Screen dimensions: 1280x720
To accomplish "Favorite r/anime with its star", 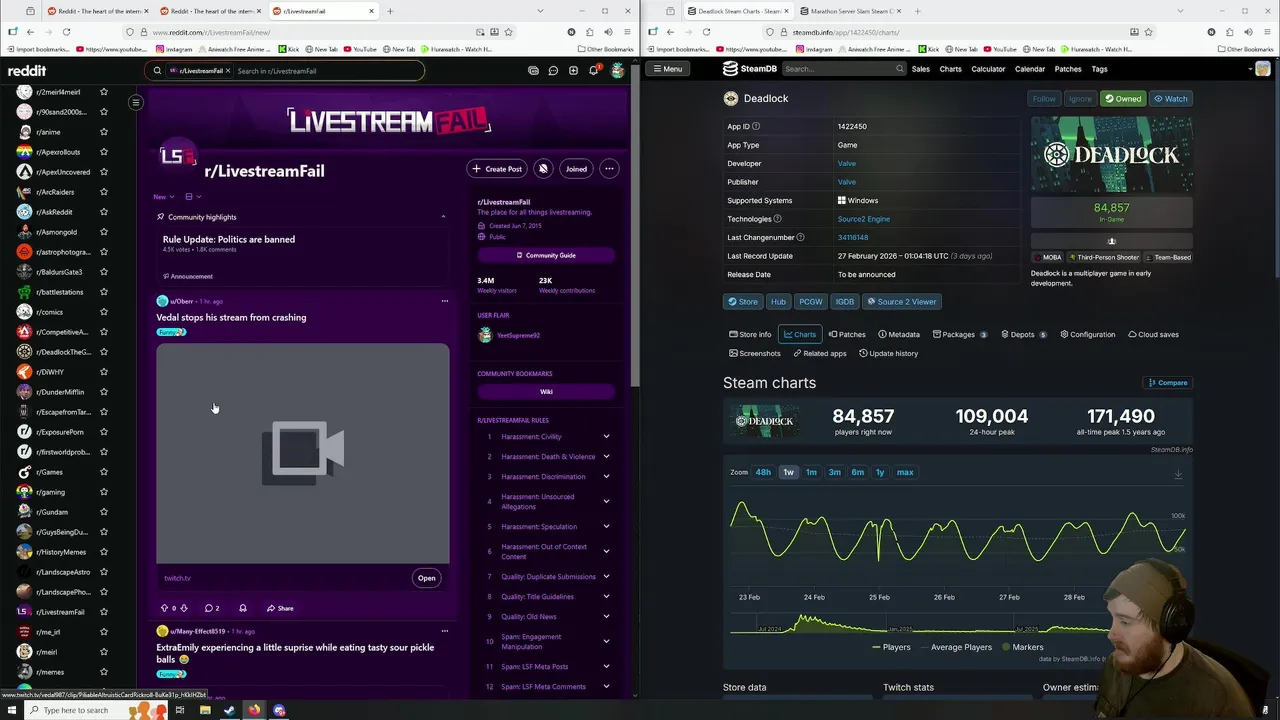I will click(x=103, y=132).
